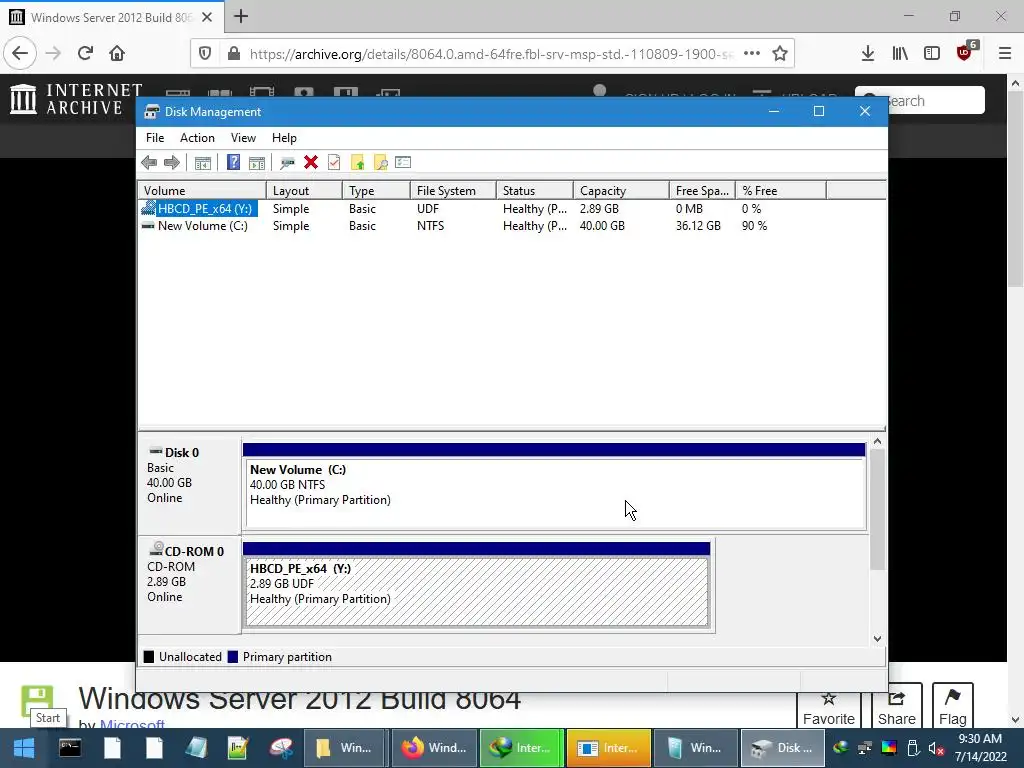This screenshot has width=1024, height=768.
Task: Click the Flag button on archive page
Action: point(953,709)
